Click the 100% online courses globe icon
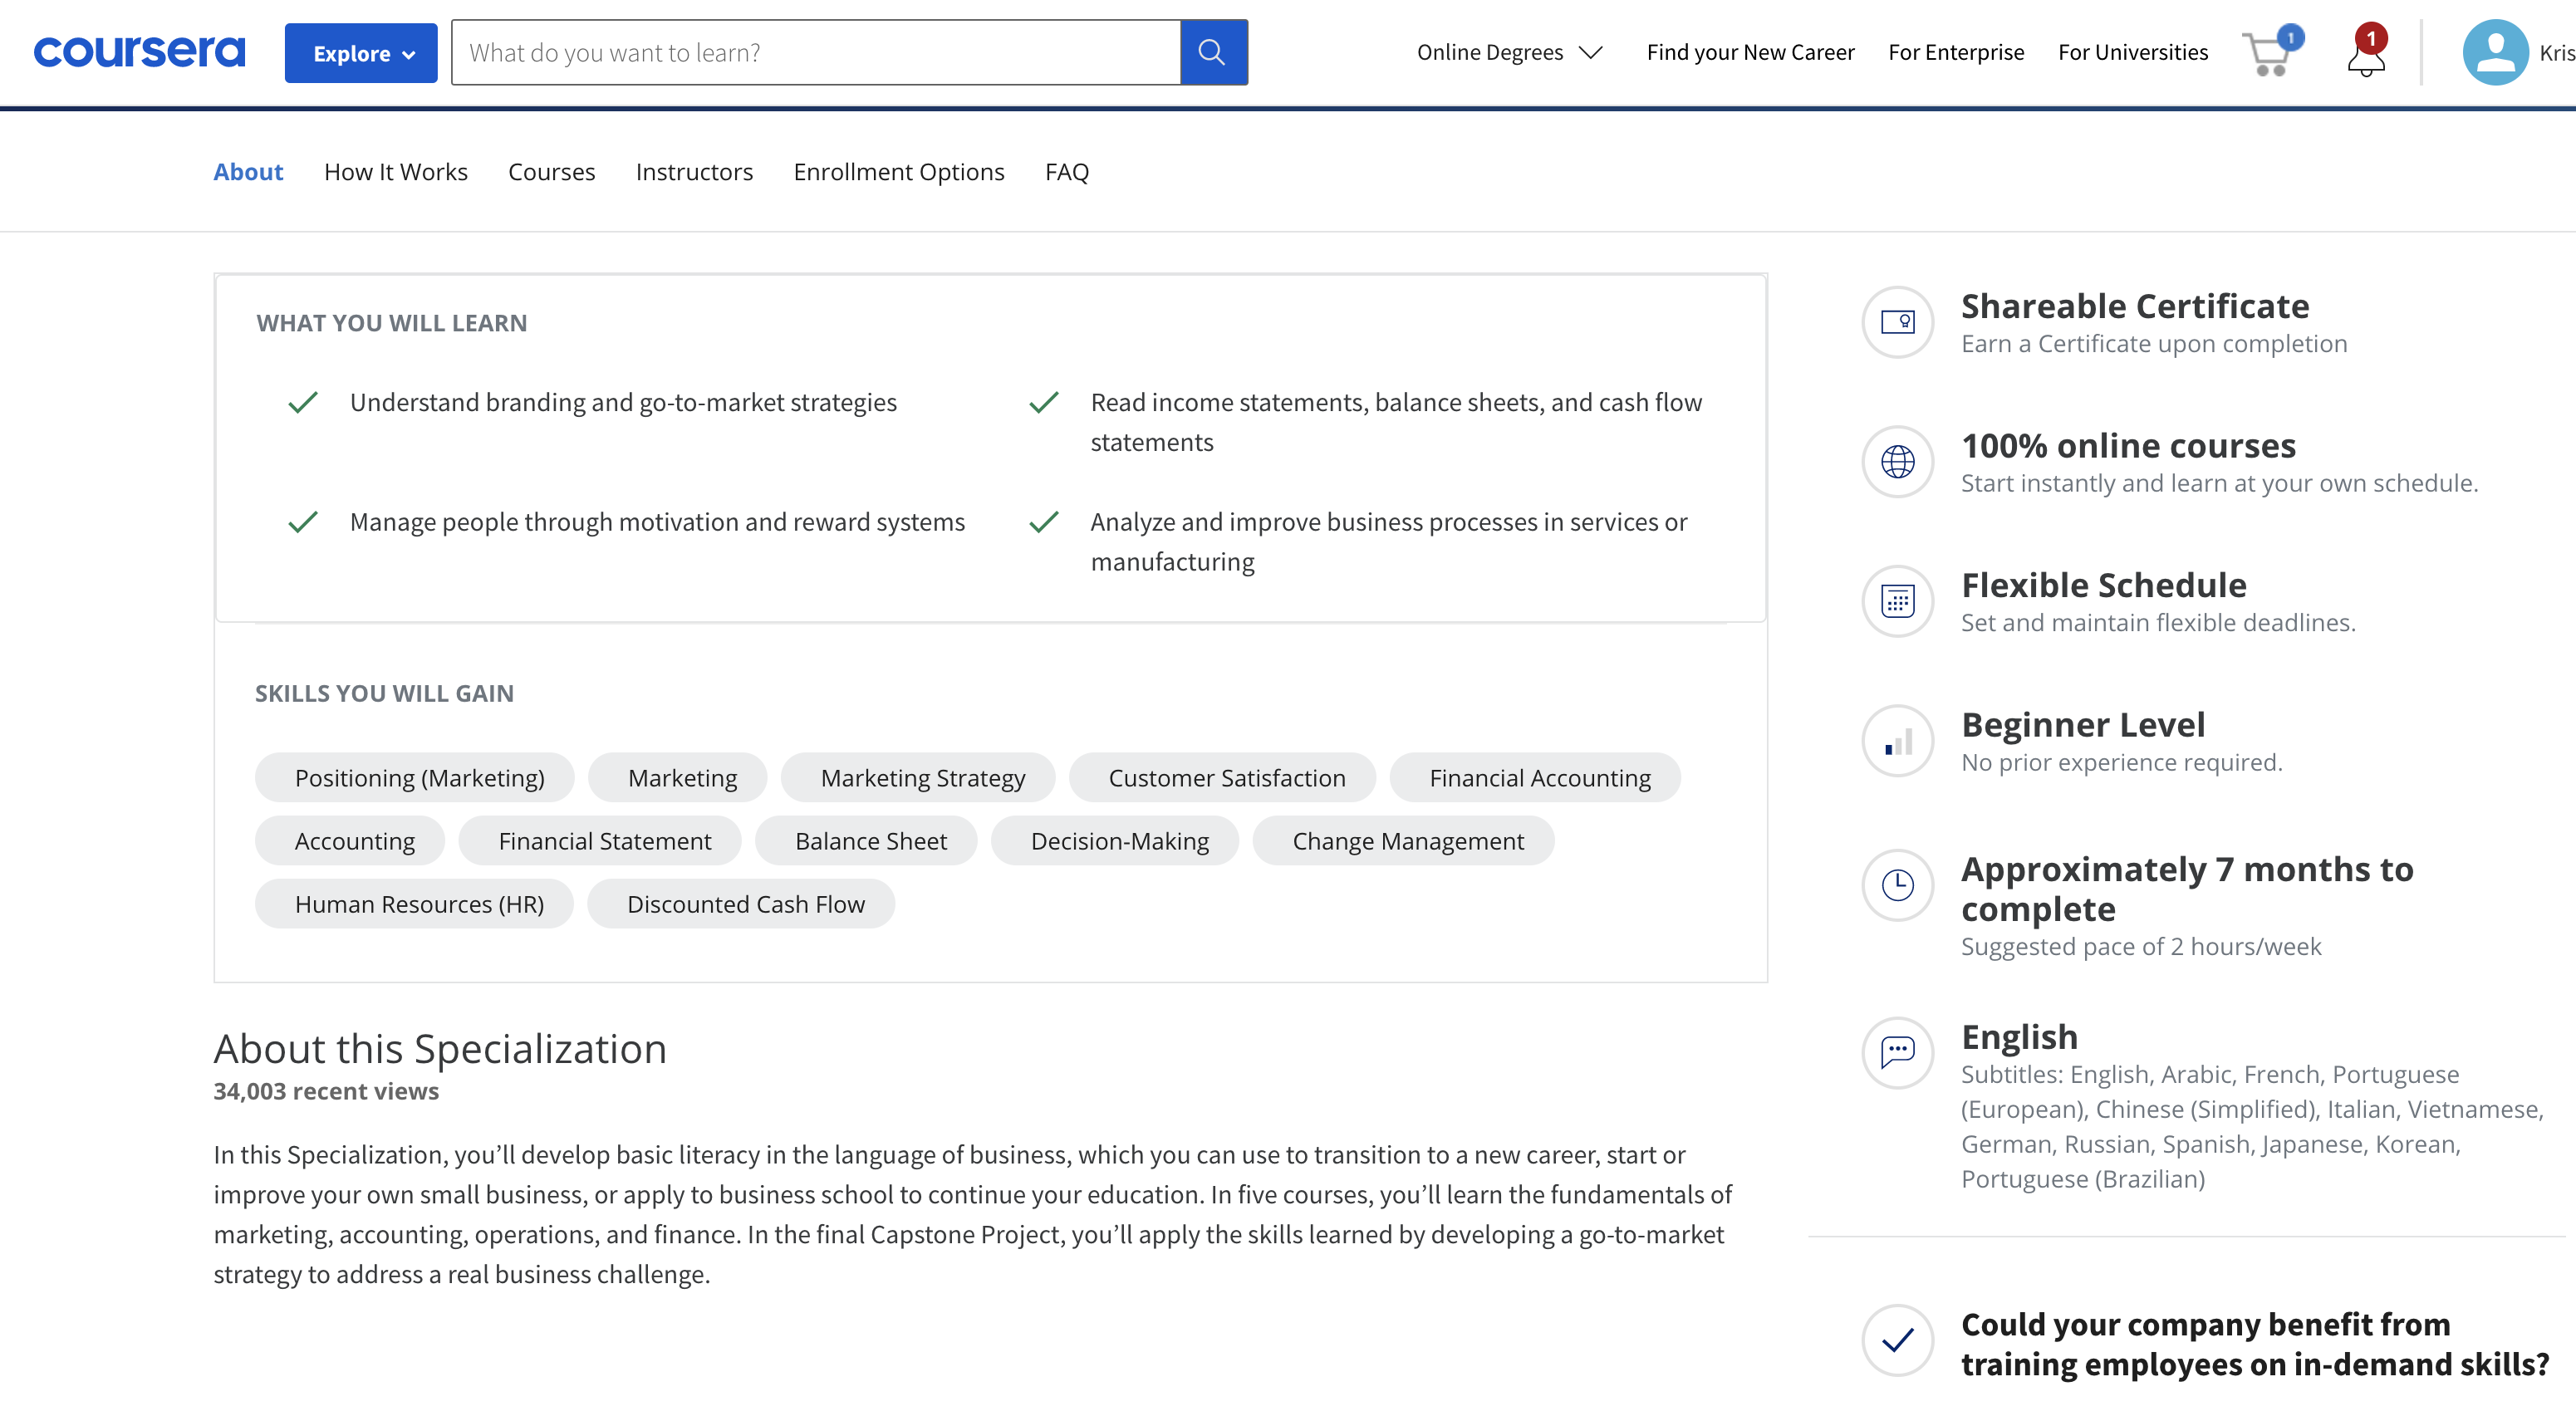 [1896, 460]
